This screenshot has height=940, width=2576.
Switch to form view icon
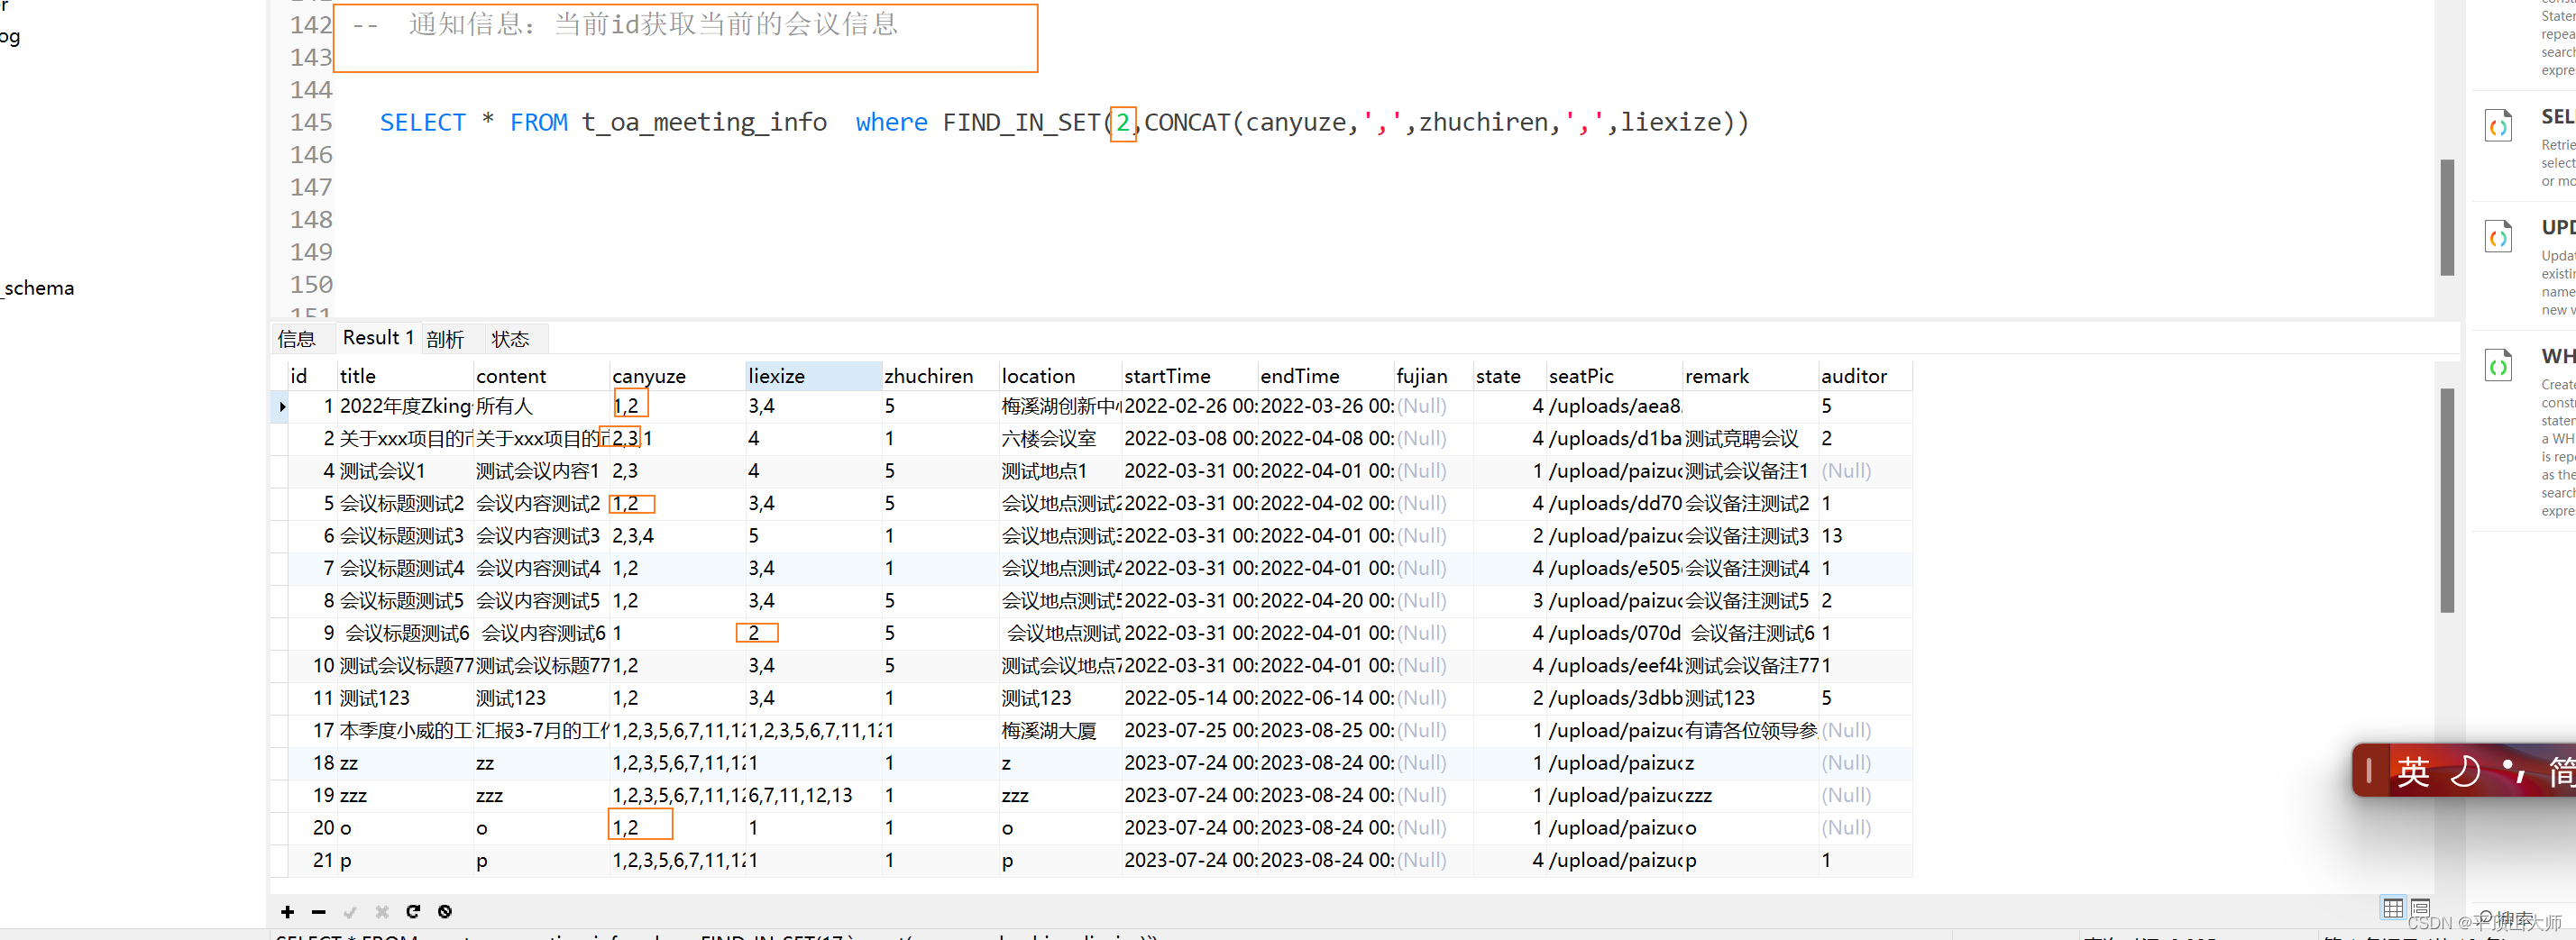coord(2420,907)
